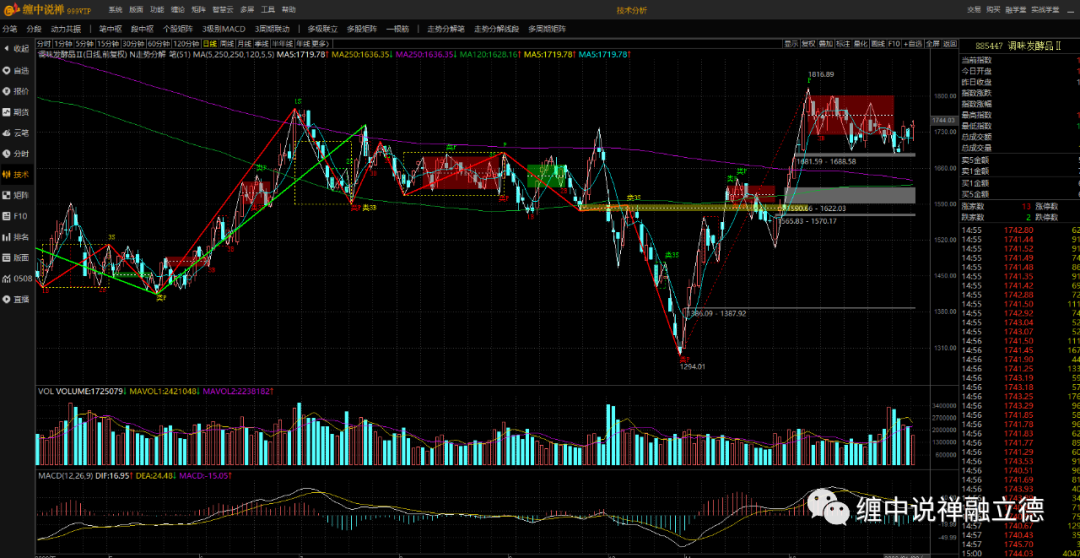Open the 功能 menu
This screenshot has height=558, width=1080.
click(x=157, y=10)
